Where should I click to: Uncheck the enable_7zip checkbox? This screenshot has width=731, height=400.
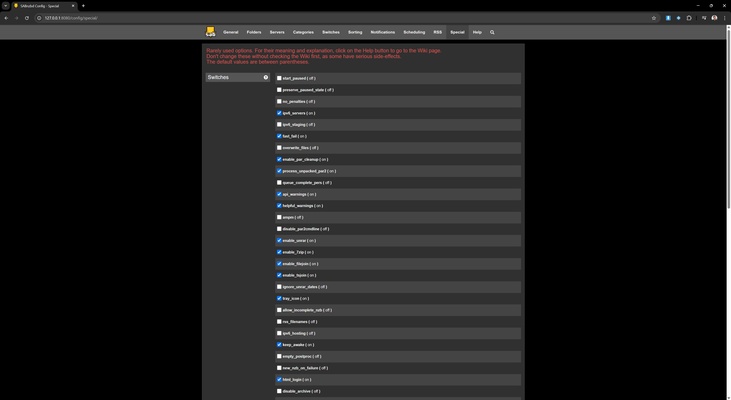point(279,252)
